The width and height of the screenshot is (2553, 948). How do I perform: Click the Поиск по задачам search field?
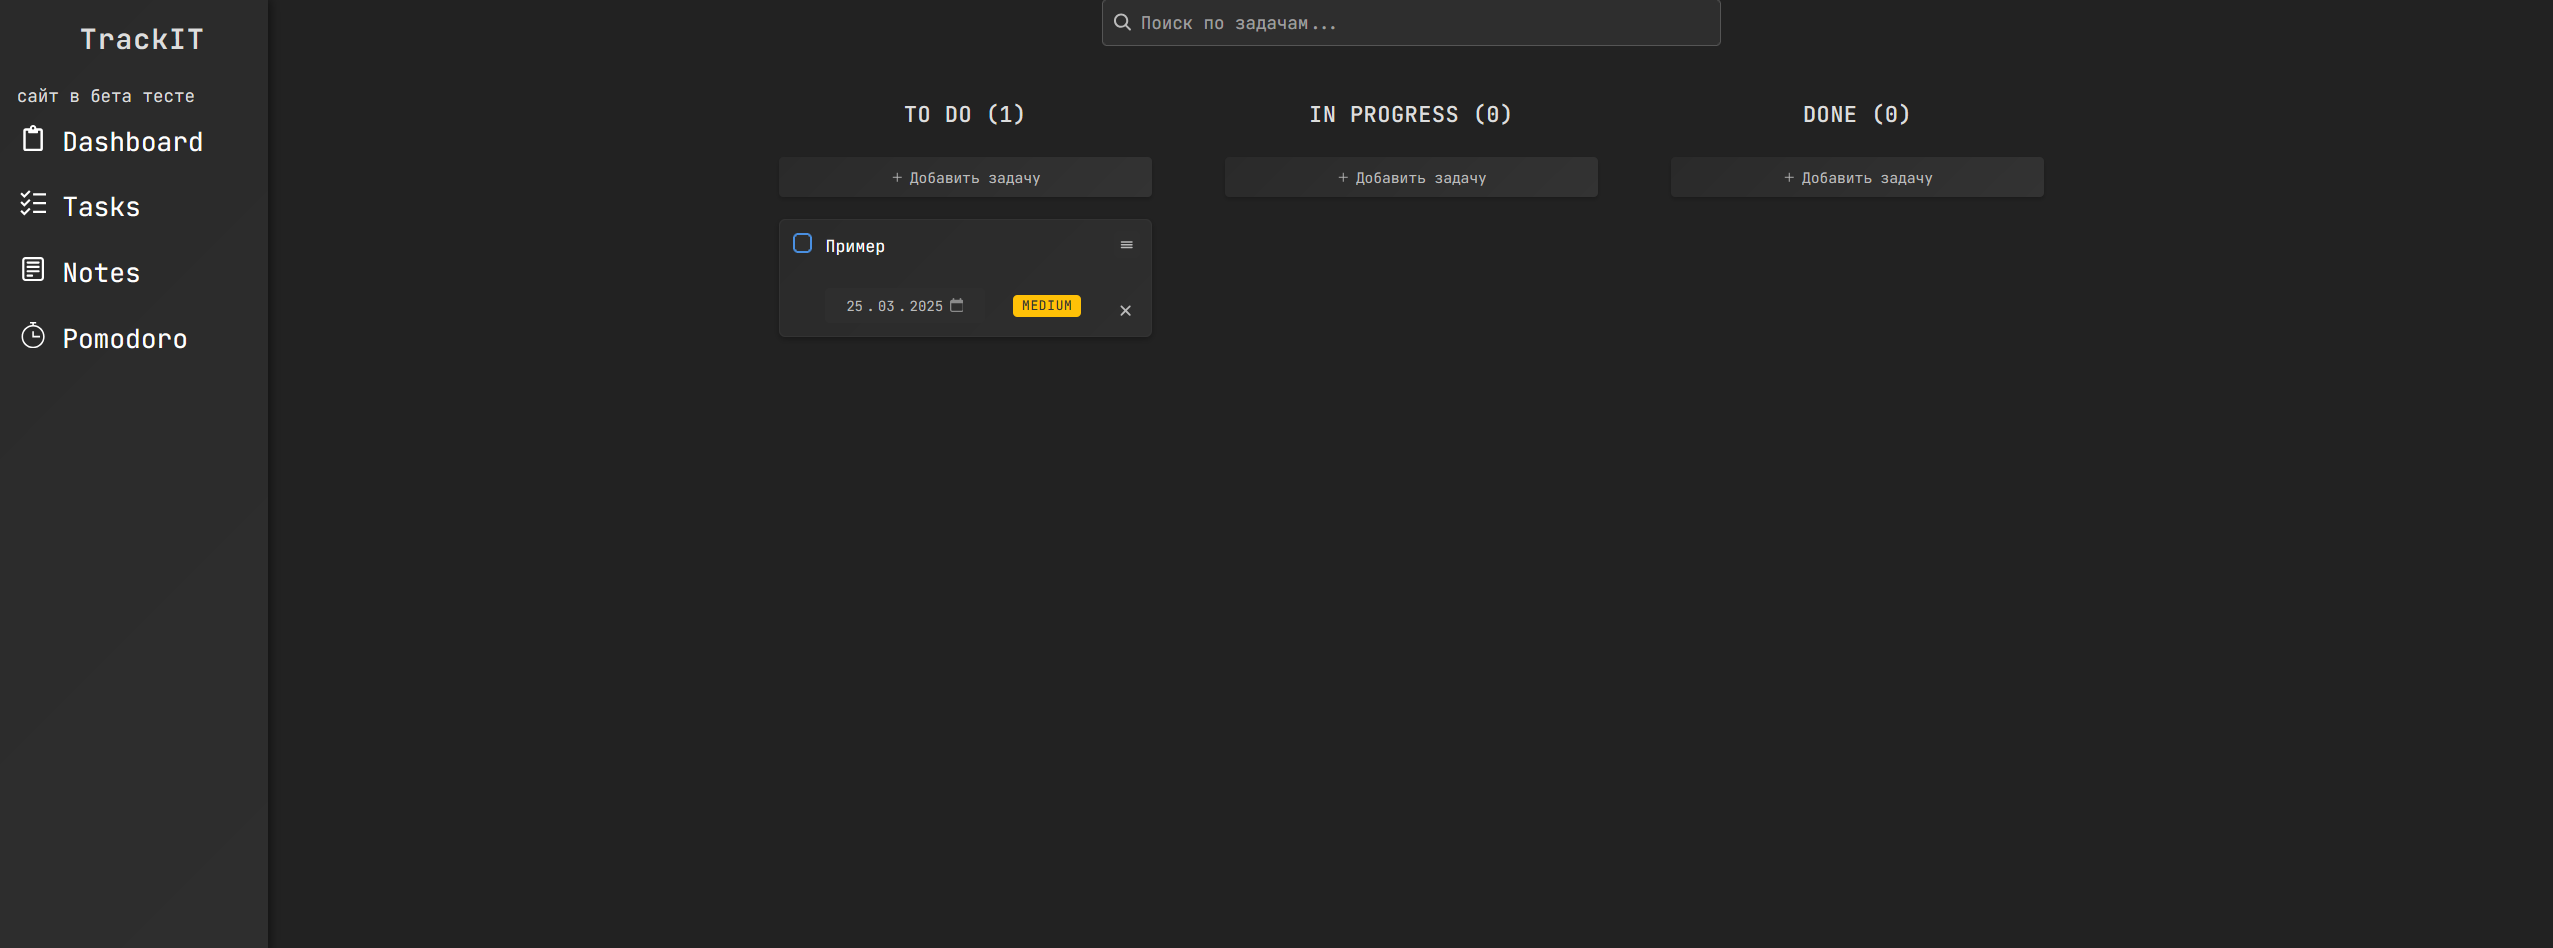point(1300,22)
